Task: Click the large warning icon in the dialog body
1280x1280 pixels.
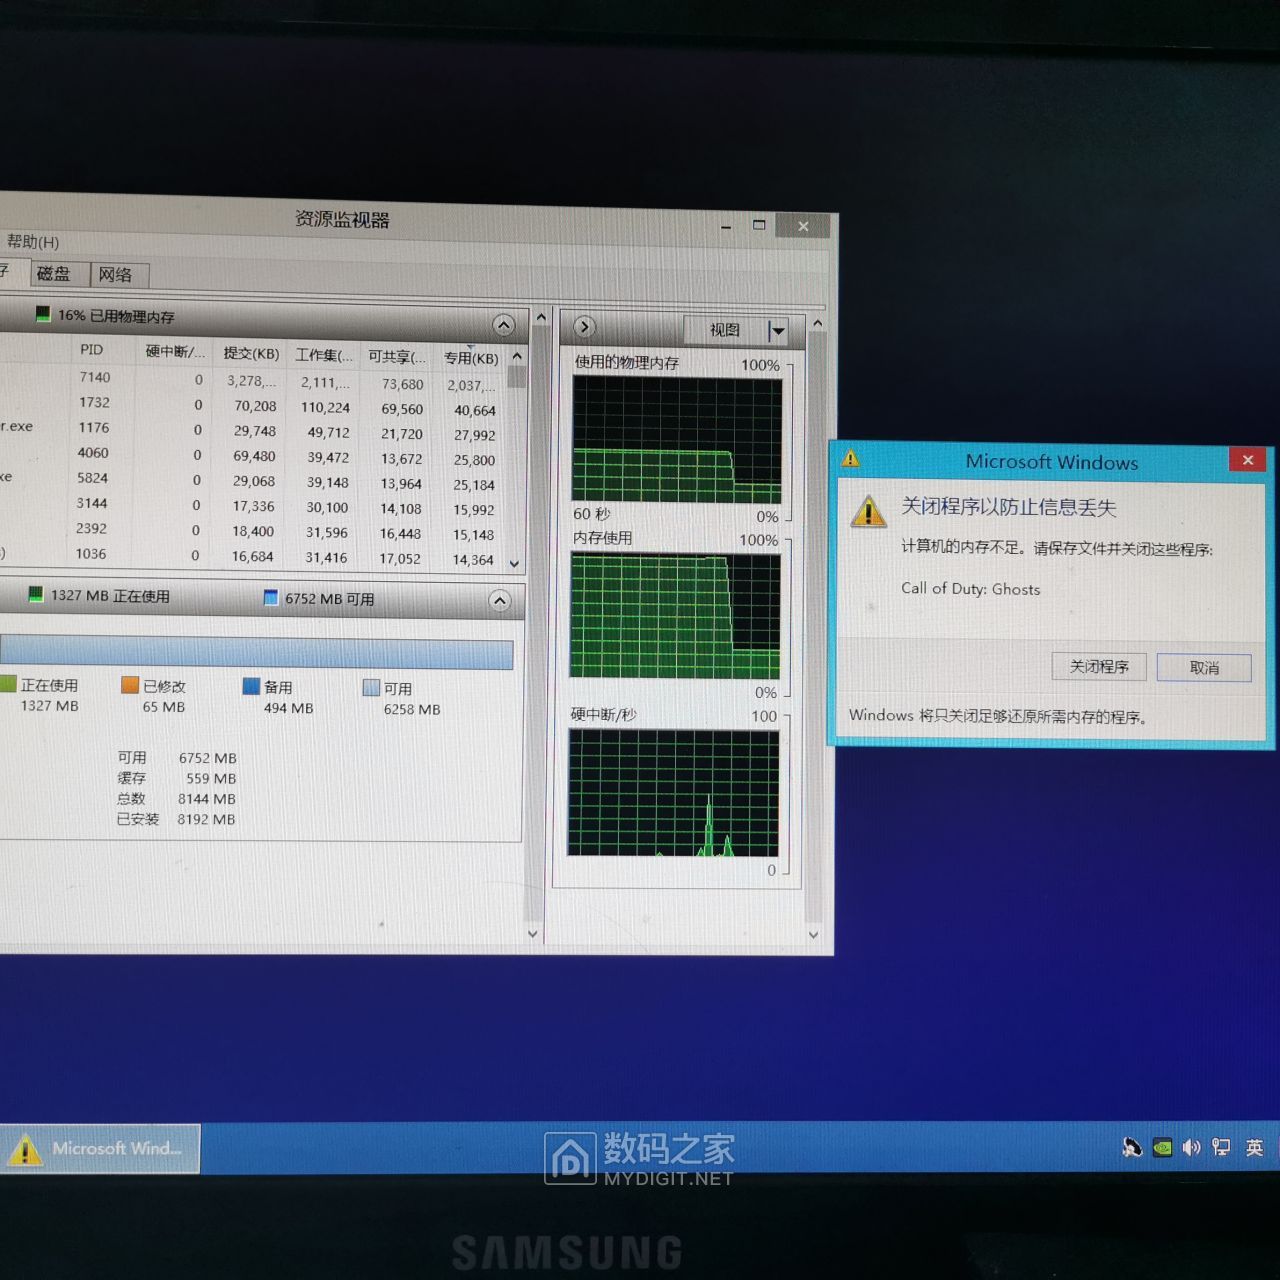Action: point(868,511)
